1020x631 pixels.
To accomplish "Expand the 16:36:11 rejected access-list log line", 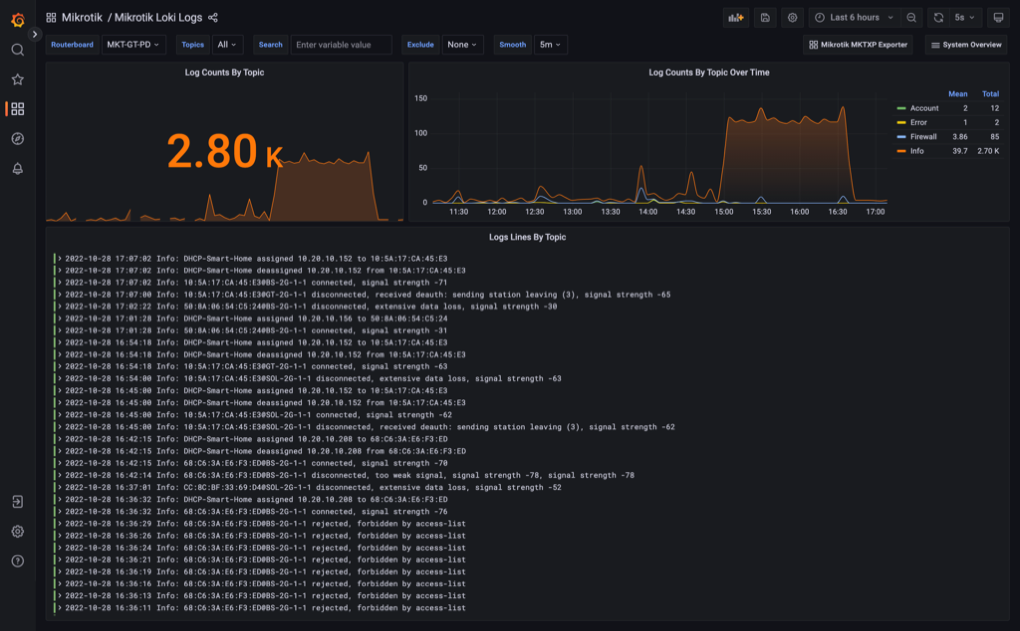I will pos(59,608).
